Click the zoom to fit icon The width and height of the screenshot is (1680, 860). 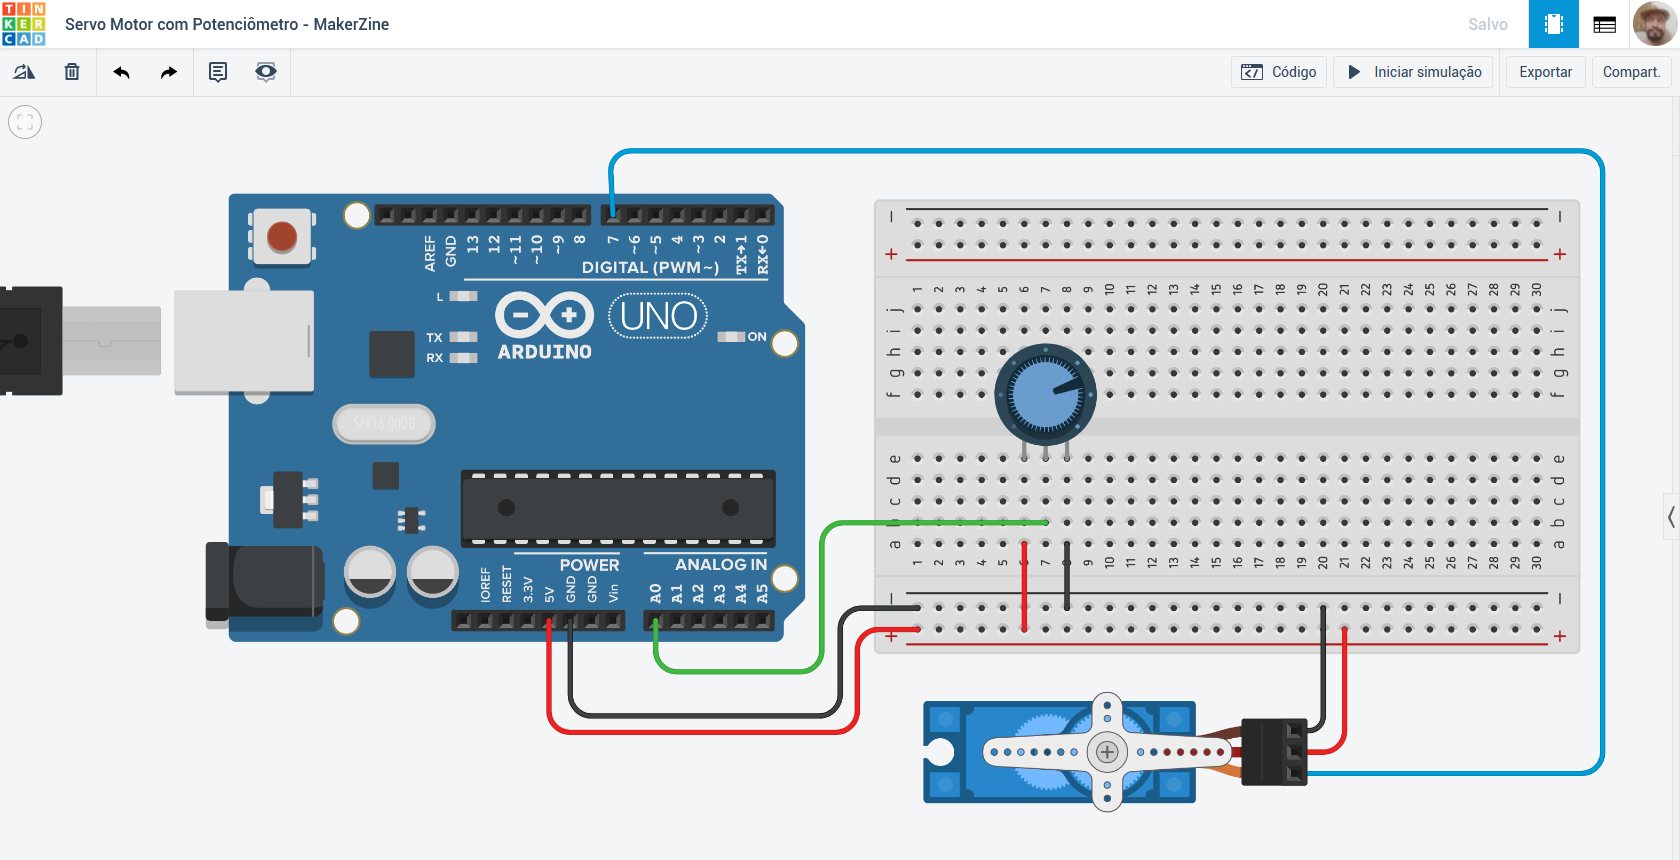pos(25,122)
